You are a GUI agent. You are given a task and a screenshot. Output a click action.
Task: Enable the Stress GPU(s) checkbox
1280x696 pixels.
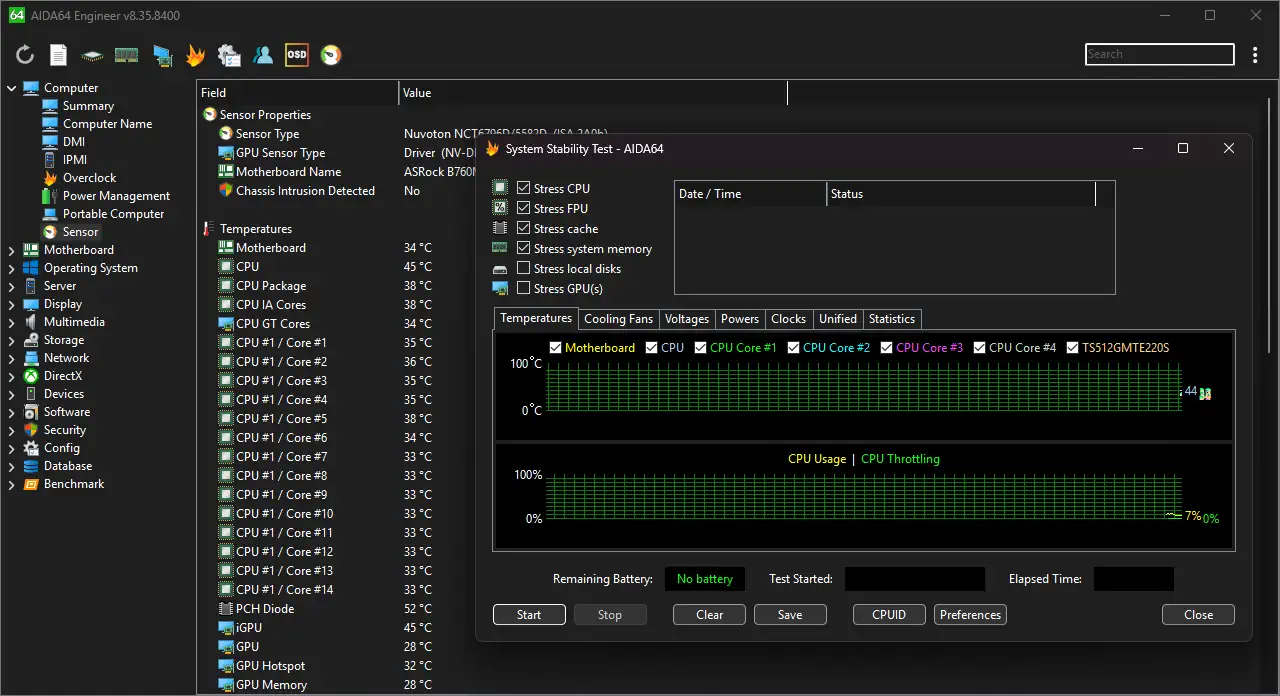point(523,288)
